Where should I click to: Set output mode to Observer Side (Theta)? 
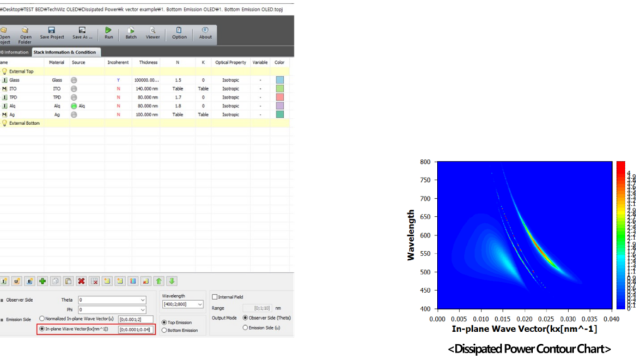pos(245,318)
